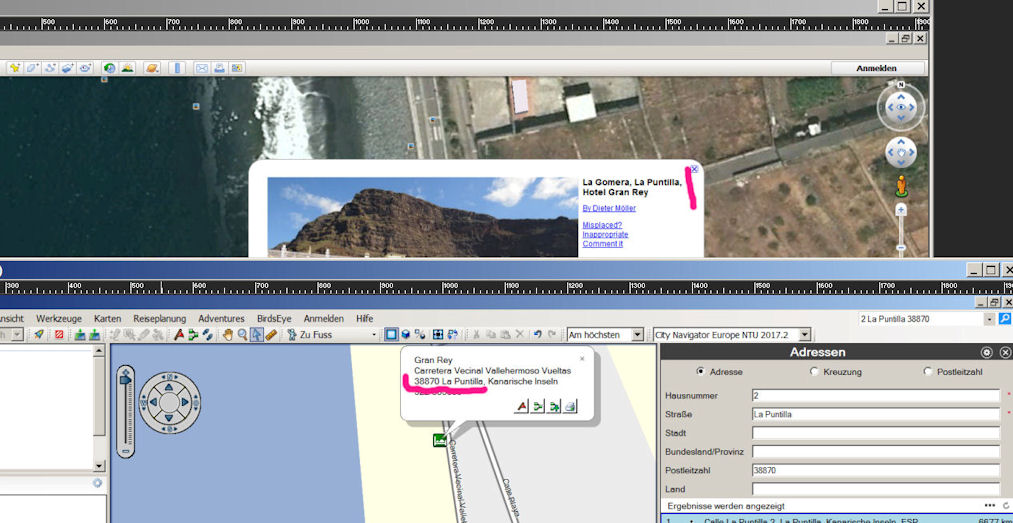Click the Stadt input field
1013x523 pixels.
(876, 433)
